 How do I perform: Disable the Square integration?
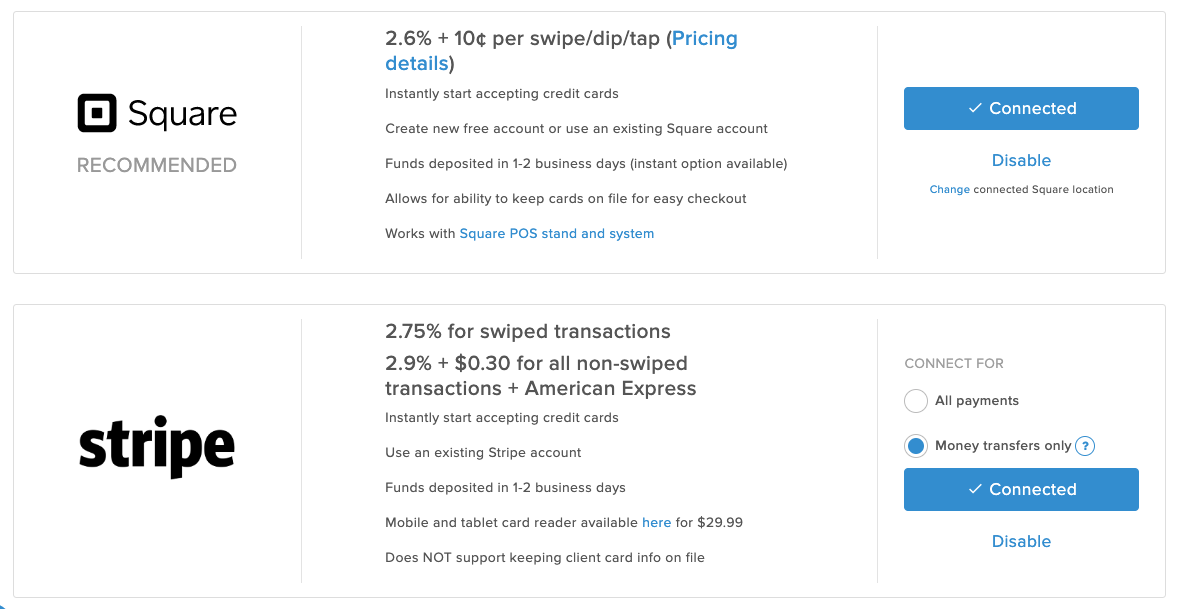1021,161
